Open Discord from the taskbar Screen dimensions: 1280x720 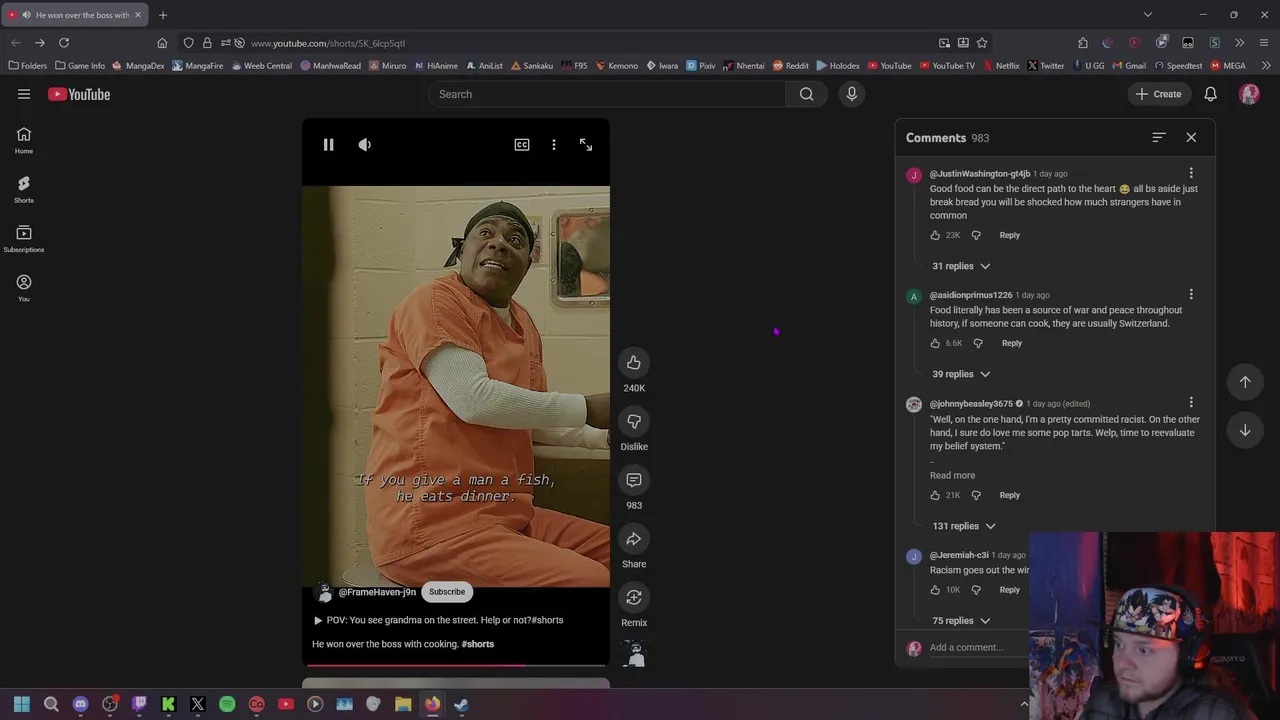coord(81,704)
